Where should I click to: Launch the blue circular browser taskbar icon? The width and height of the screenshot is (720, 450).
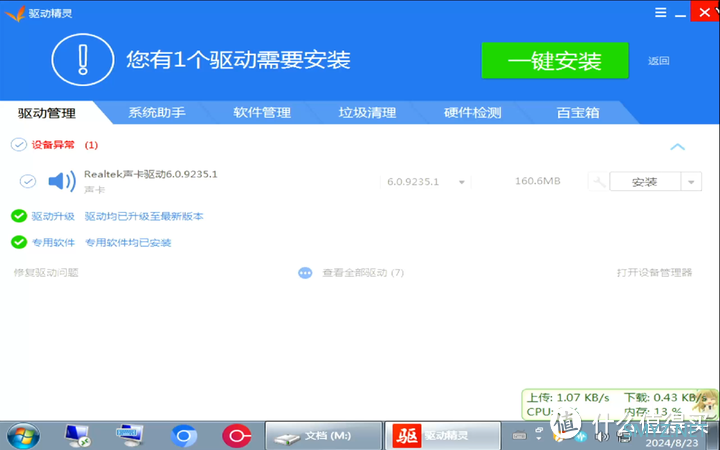[184, 435]
